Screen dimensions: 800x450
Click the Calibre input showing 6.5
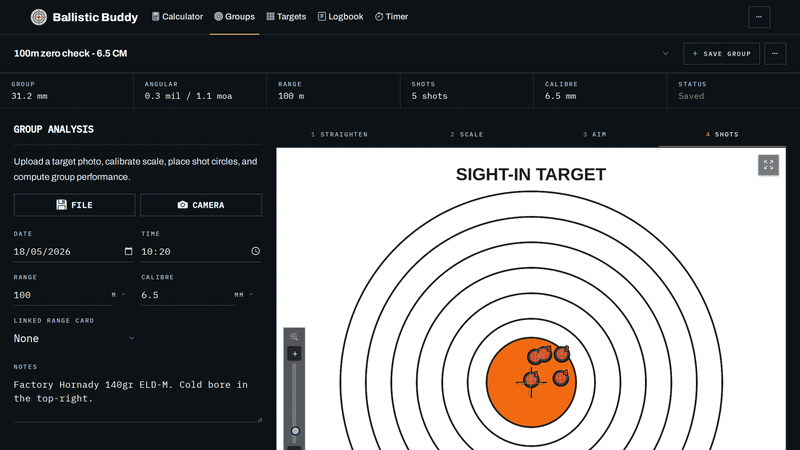pos(187,295)
